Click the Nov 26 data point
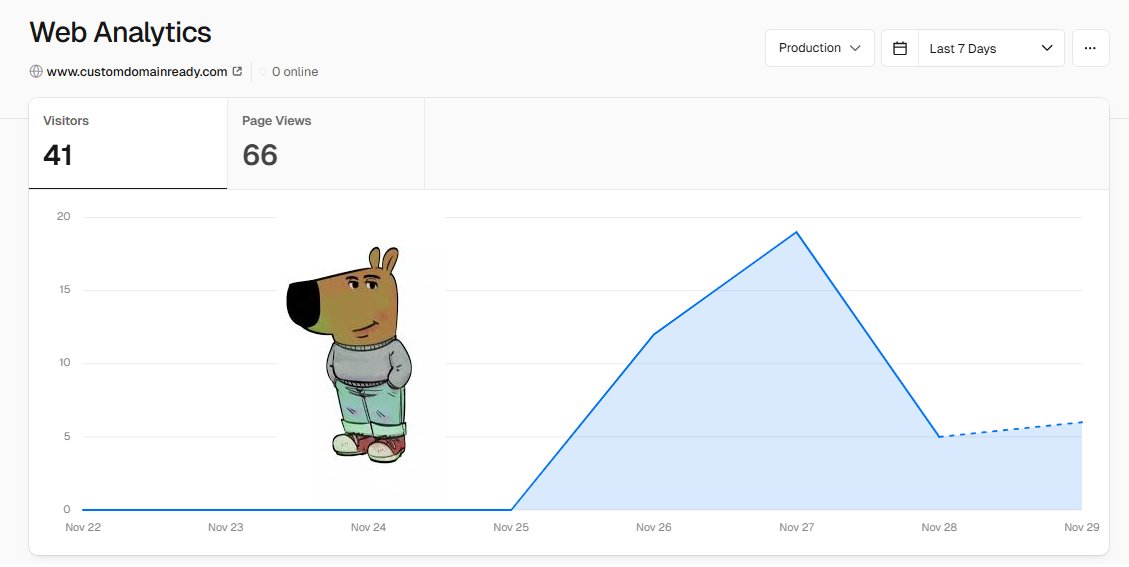 (654, 334)
